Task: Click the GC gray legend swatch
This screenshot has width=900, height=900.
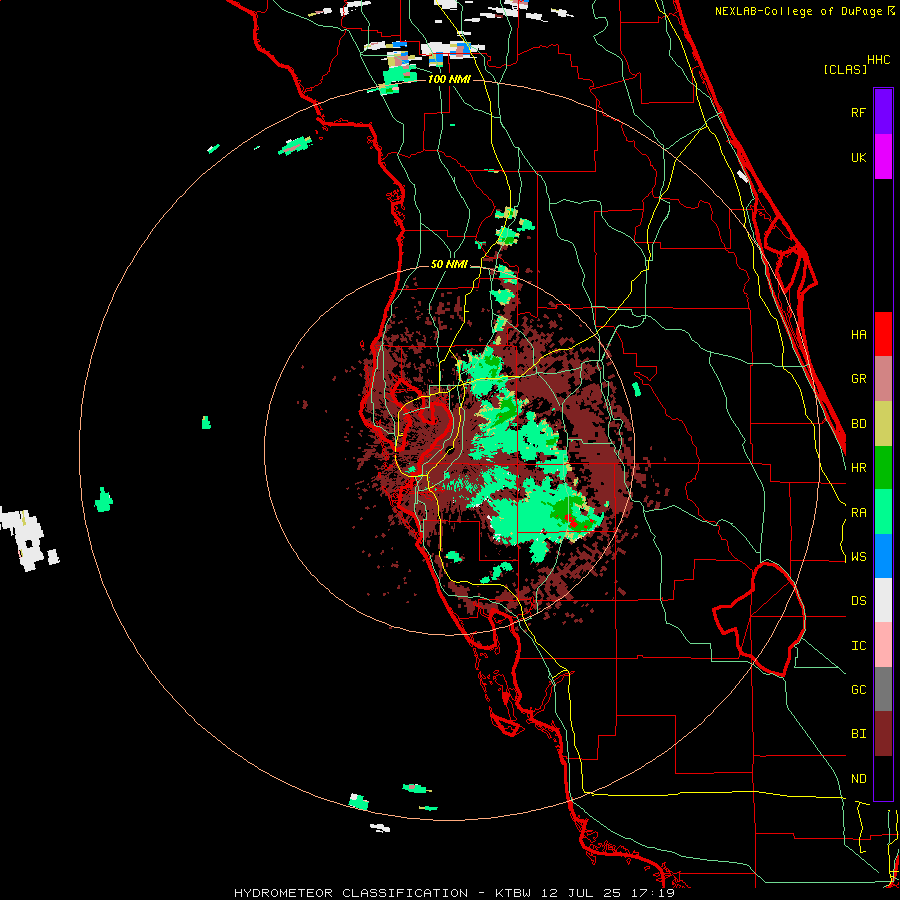Action: click(883, 689)
